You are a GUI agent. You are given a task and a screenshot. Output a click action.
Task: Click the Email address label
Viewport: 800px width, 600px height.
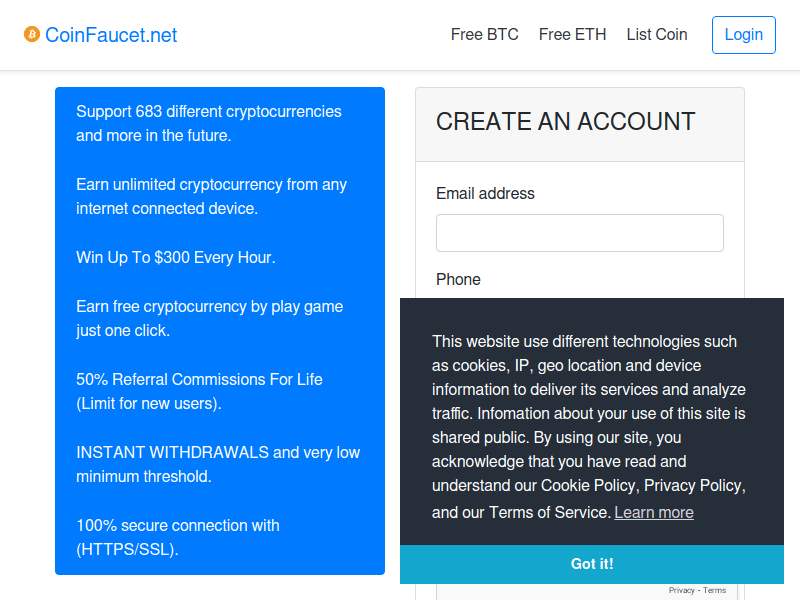tap(485, 193)
